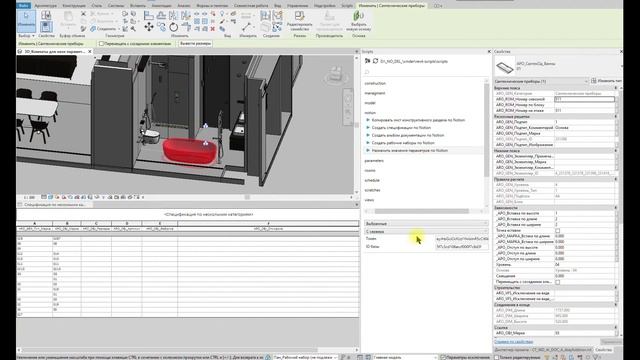Click the Scripts panel horizontal scrollbar
Viewport: 640px width, 360px height.
click(422, 211)
